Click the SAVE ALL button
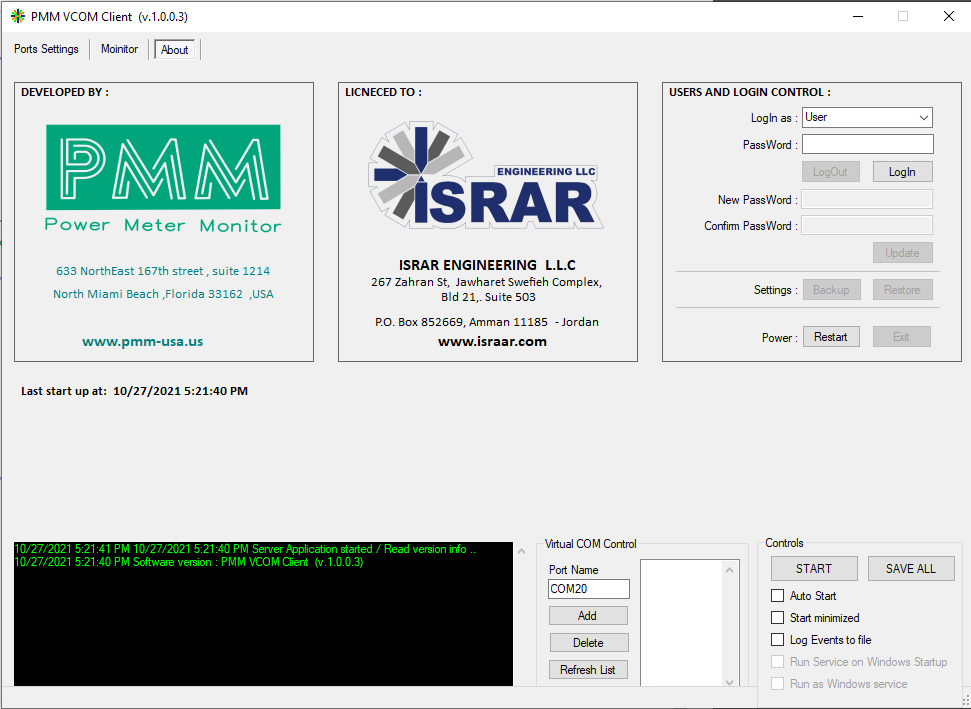971x709 pixels. 910,568
